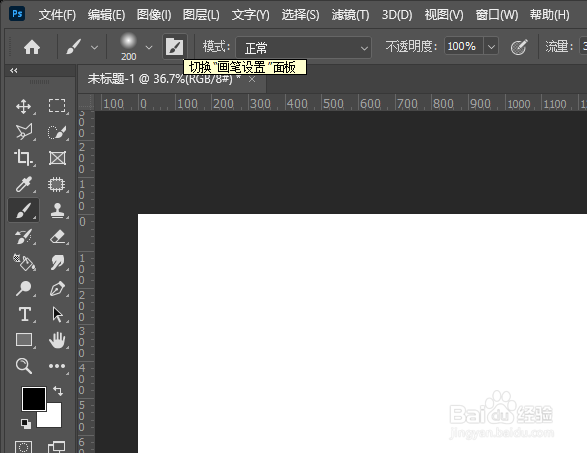Open the 图层(L) menu
The width and height of the screenshot is (587, 453).
201,15
